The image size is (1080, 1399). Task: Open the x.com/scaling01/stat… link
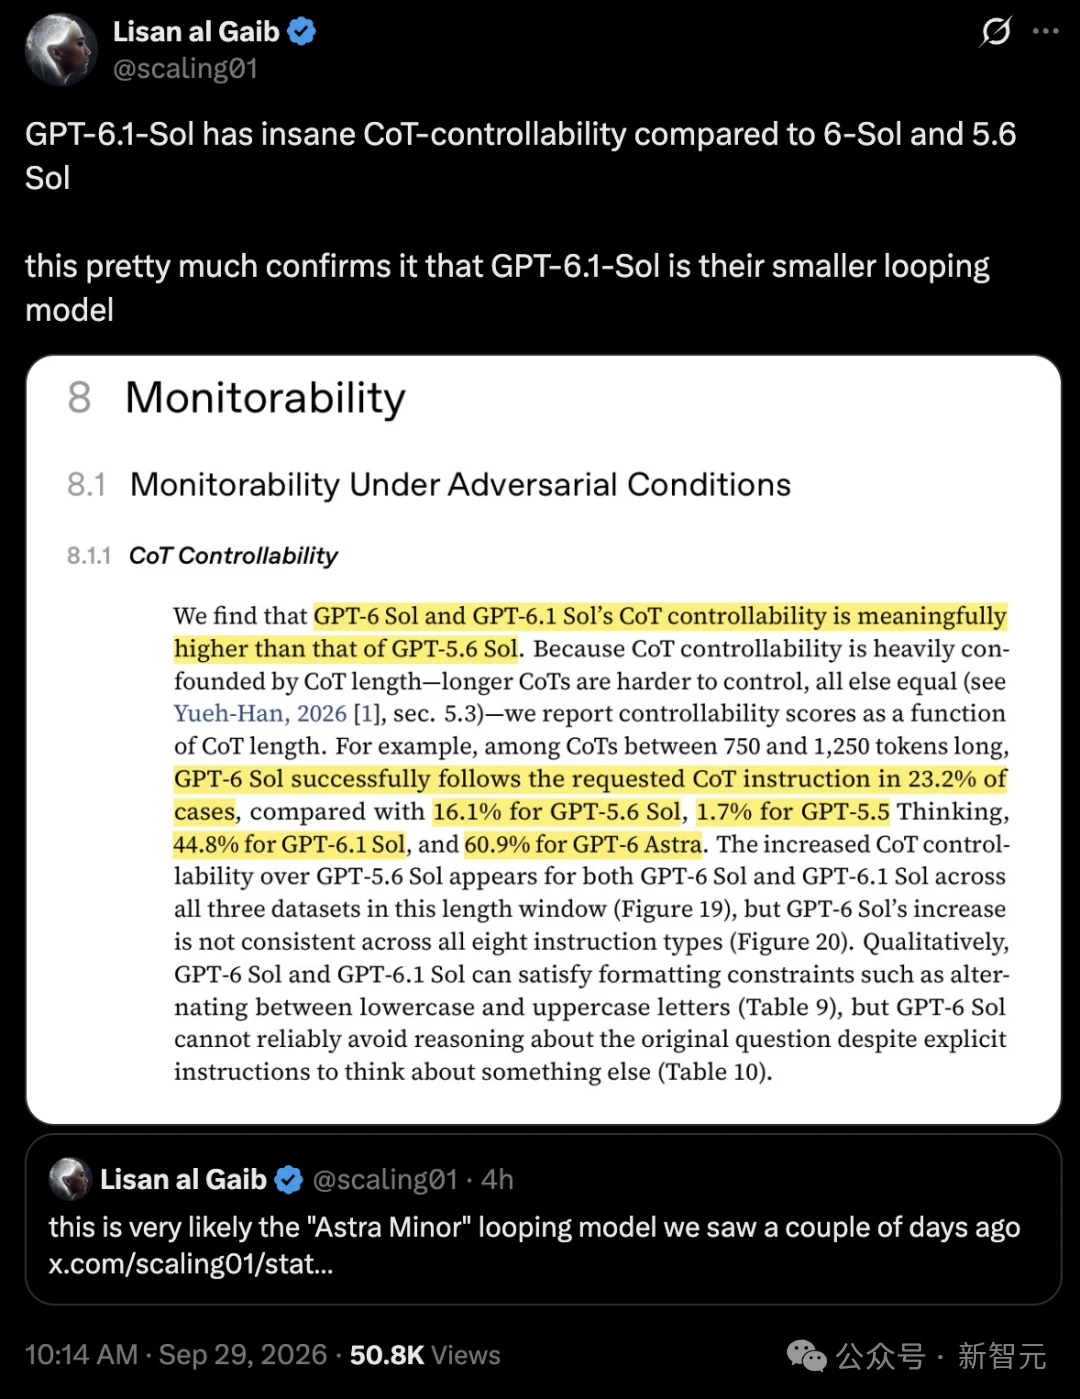[x=191, y=1264]
